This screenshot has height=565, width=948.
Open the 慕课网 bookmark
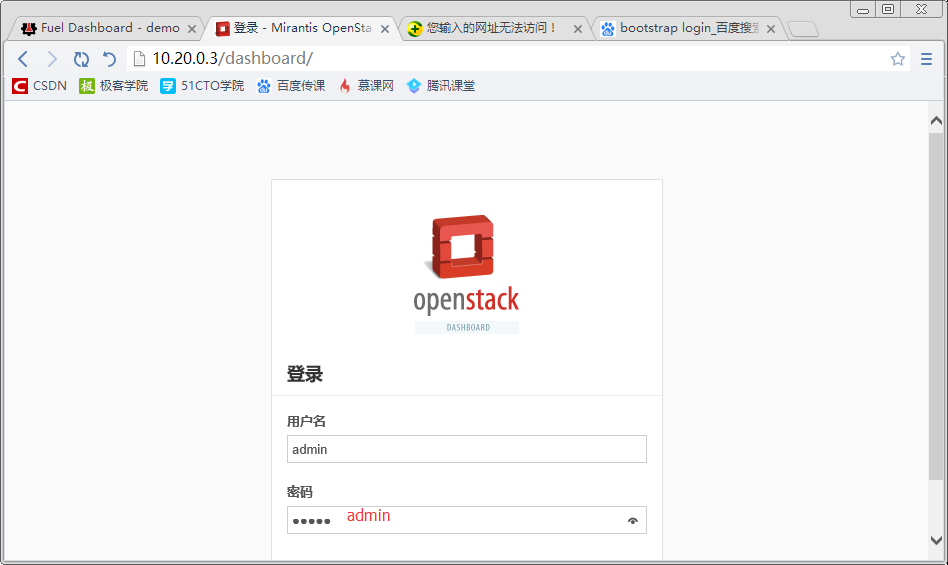[x=366, y=86]
